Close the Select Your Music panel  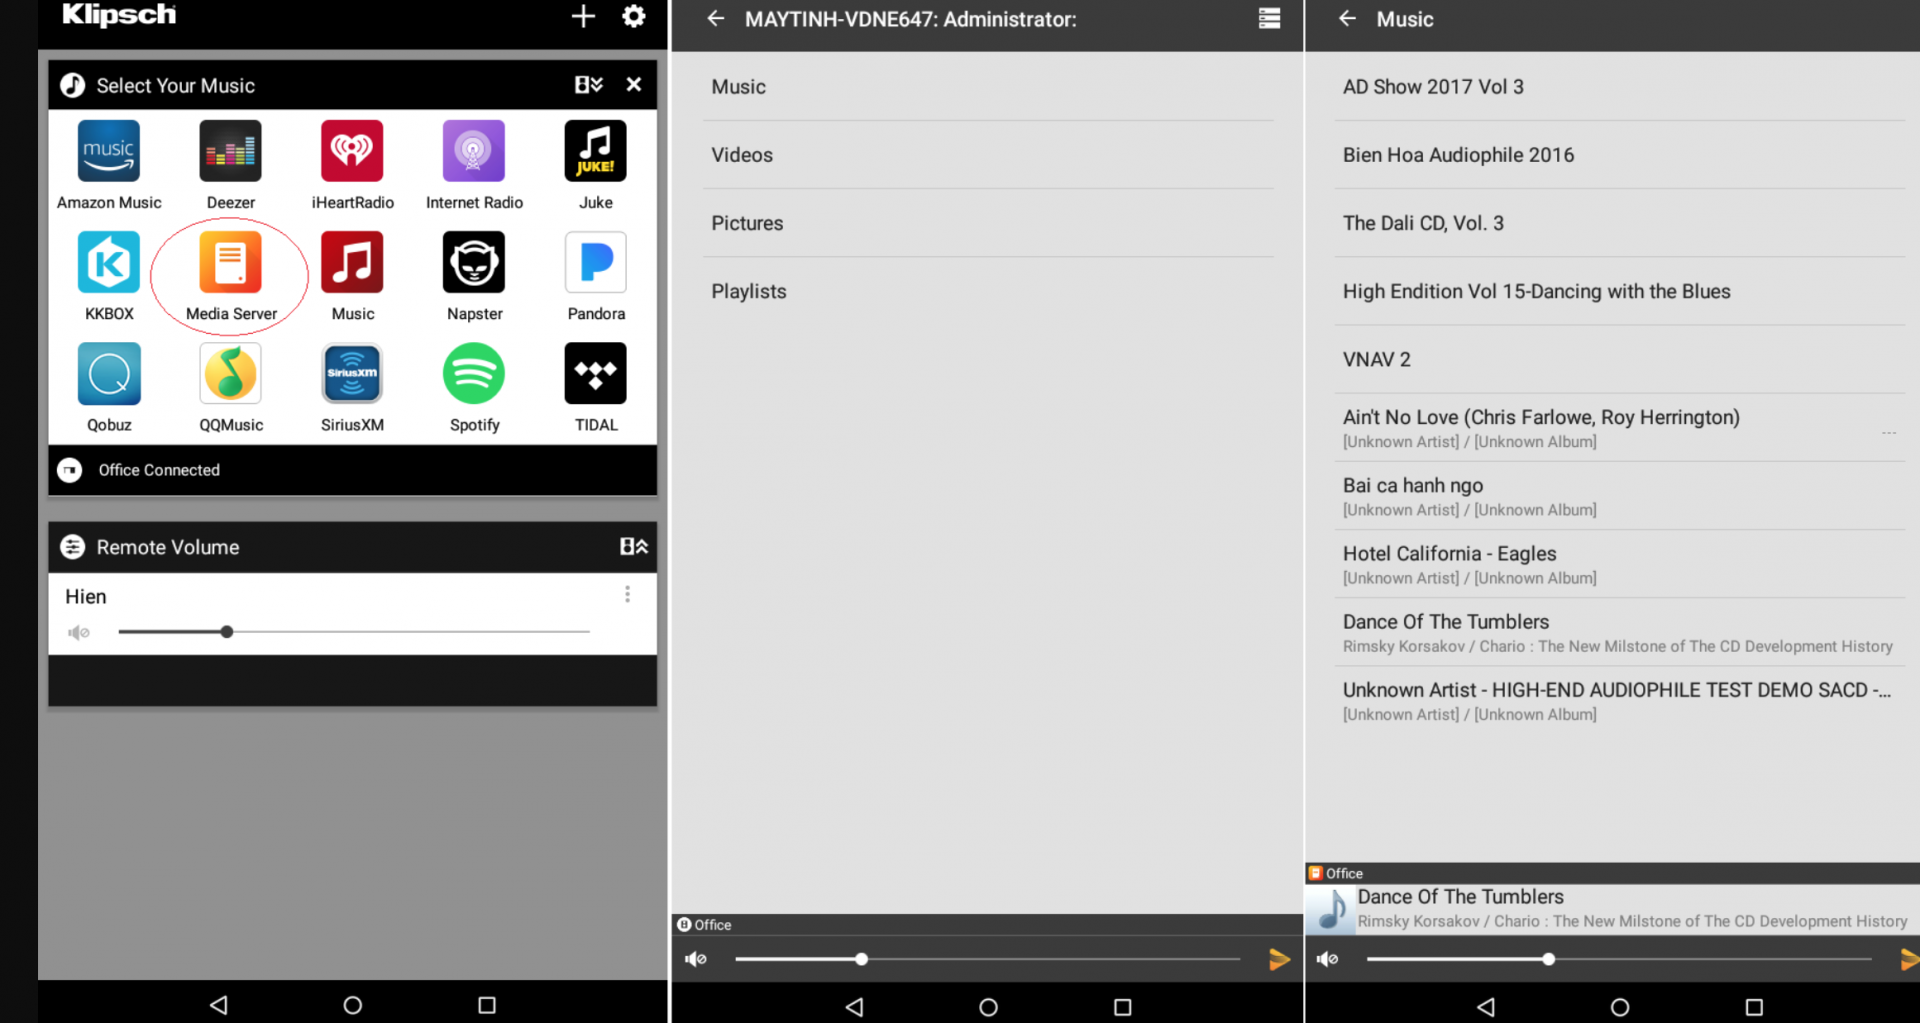click(633, 85)
